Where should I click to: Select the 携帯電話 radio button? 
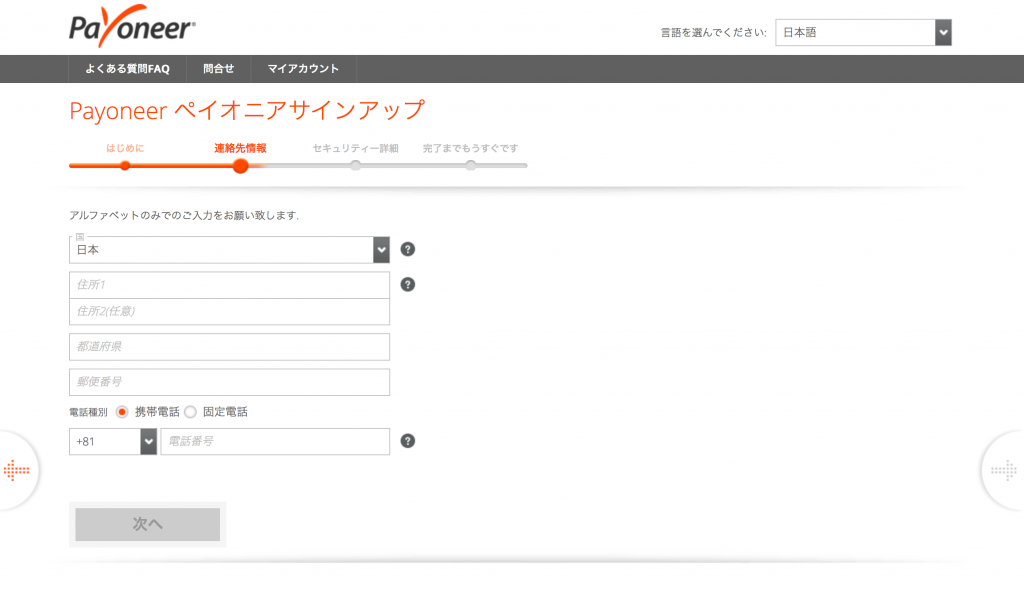(122, 412)
